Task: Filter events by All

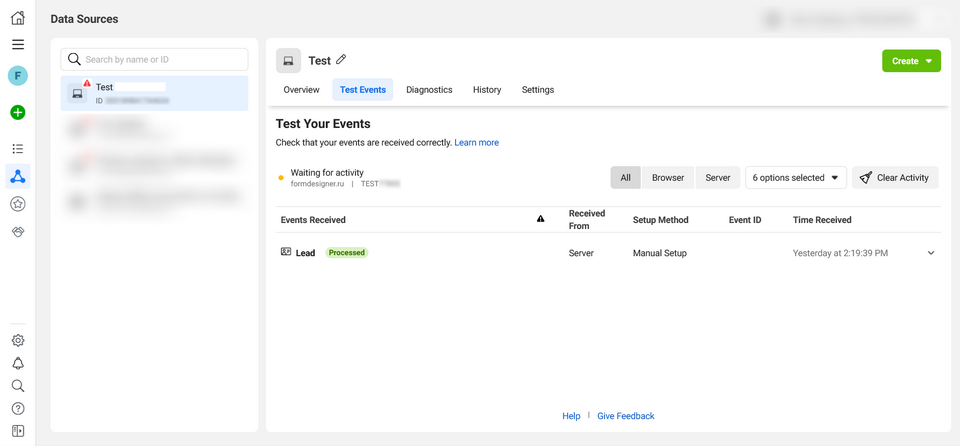Action: point(625,178)
